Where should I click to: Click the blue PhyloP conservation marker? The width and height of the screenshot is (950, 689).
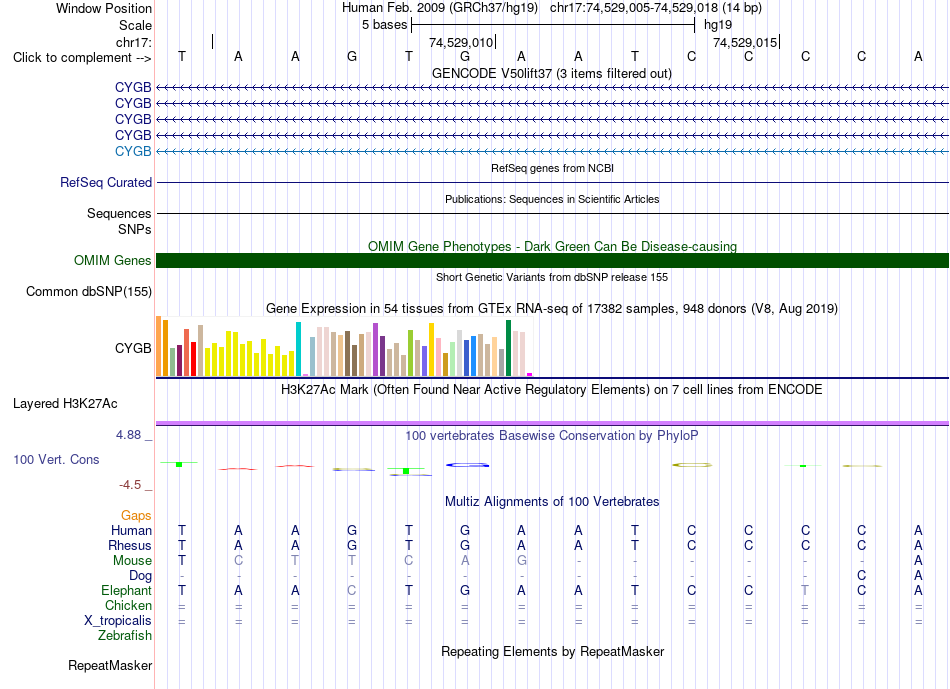[x=467, y=465]
